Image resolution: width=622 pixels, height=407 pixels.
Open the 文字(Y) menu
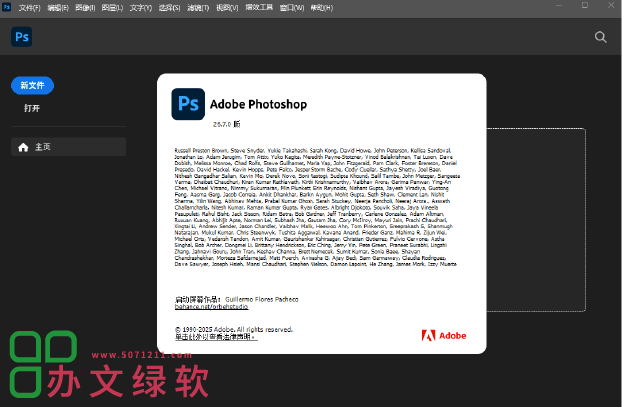point(141,8)
